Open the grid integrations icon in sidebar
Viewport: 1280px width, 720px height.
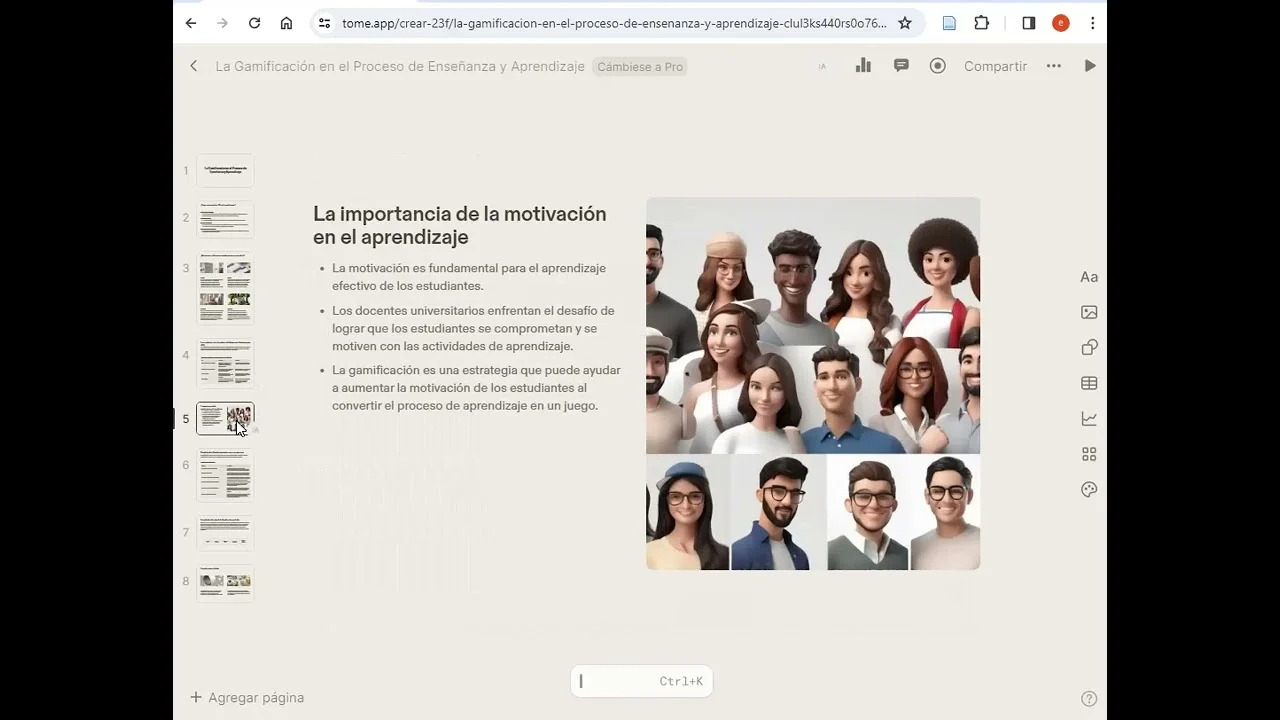click(x=1089, y=454)
